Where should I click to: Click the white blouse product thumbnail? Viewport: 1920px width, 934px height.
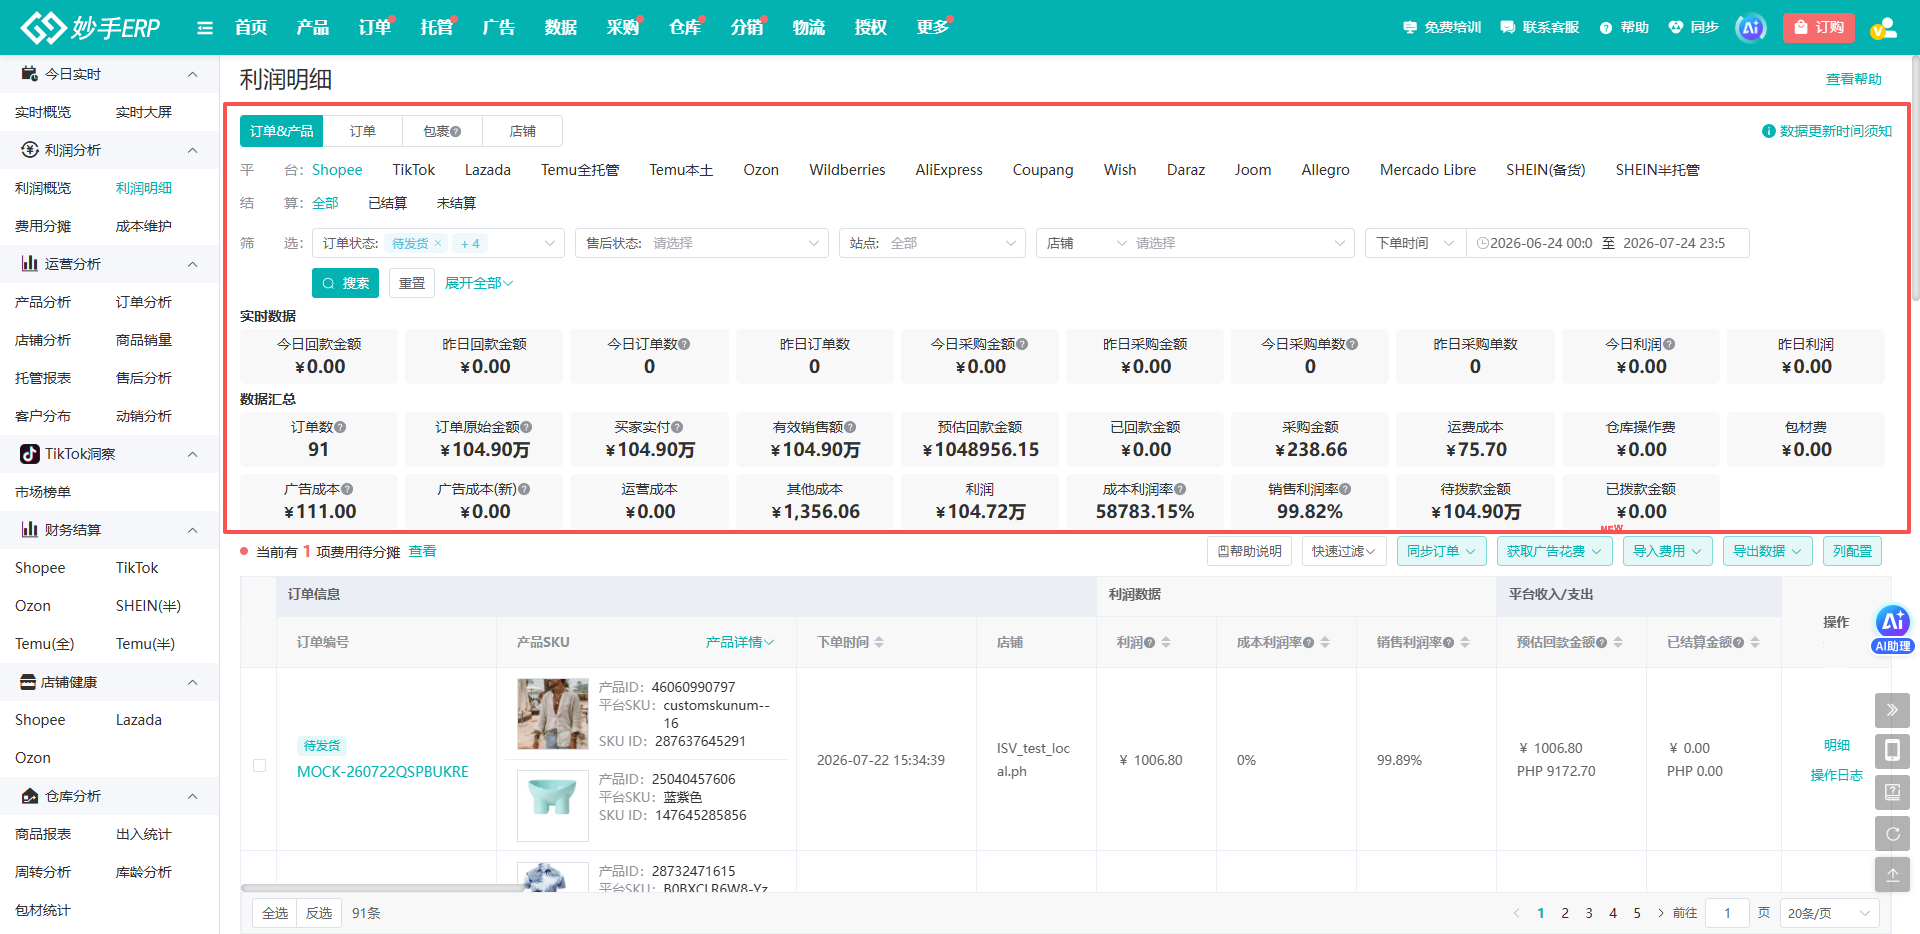click(553, 714)
